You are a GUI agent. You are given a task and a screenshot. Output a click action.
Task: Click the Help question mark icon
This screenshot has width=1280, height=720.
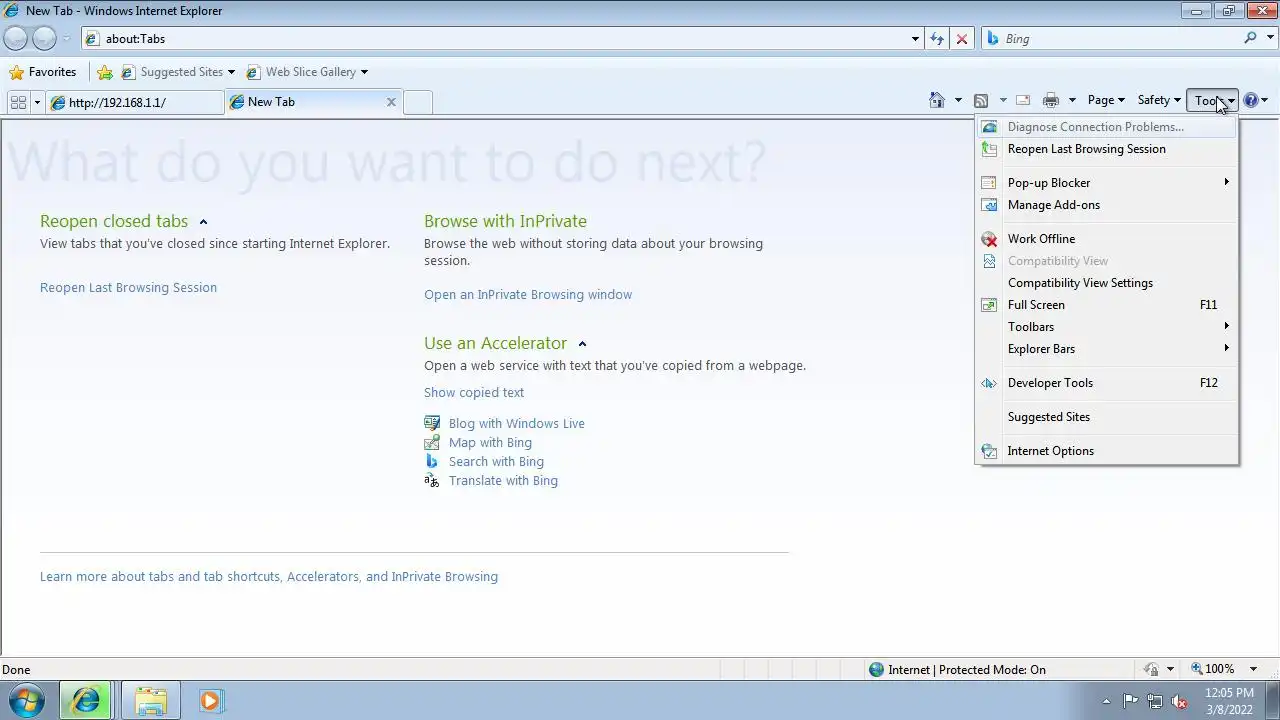(1250, 100)
